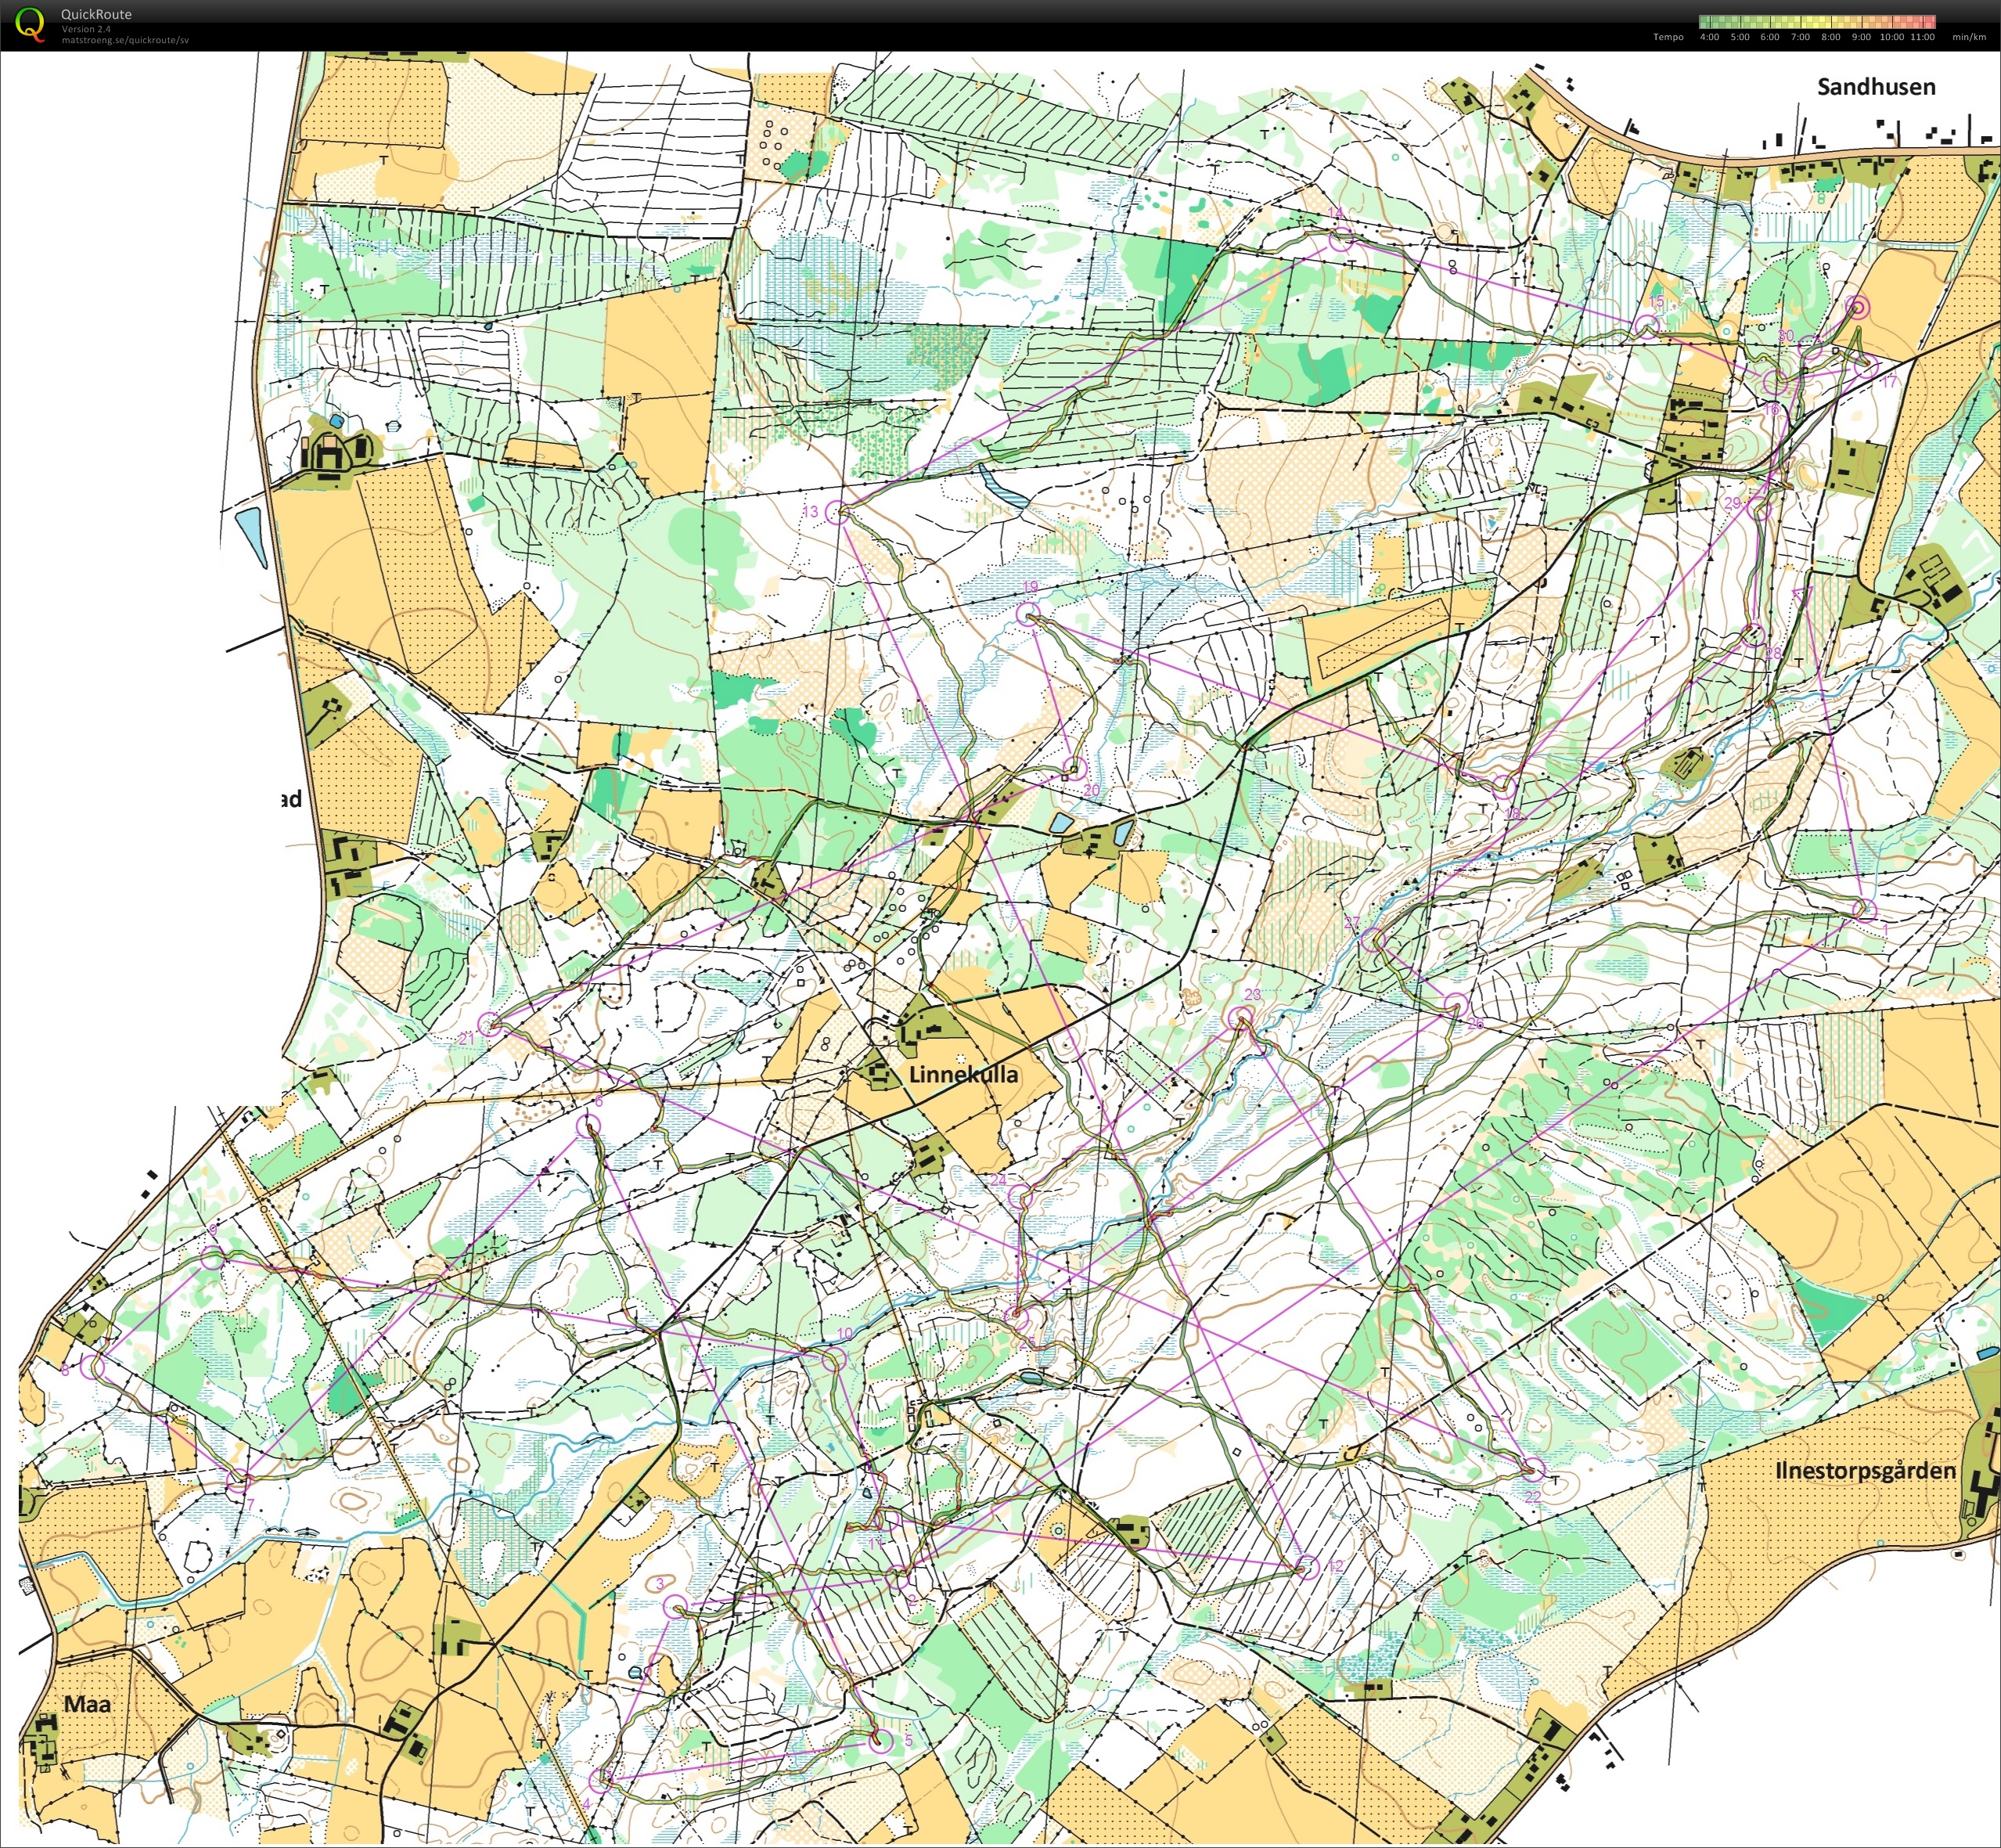The height and width of the screenshot is (1848, 2001).
Task: Click the QuickRoute Q logo icon
Action: click(x=31, y=24)
